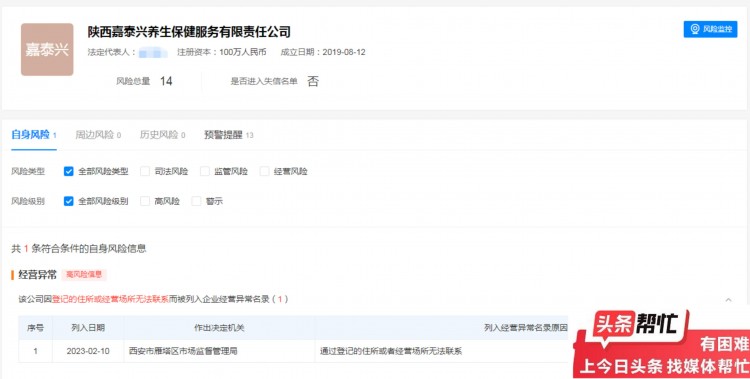Click the 风险监控 button

coord(710,29)
